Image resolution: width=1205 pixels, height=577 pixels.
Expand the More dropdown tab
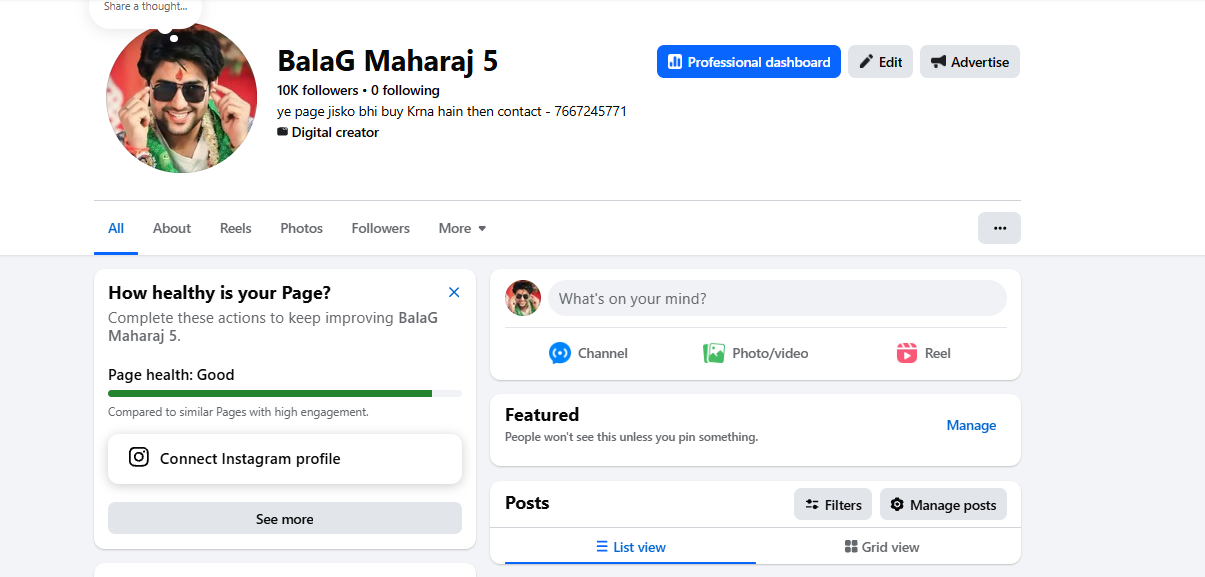click(x=462, y=228)
